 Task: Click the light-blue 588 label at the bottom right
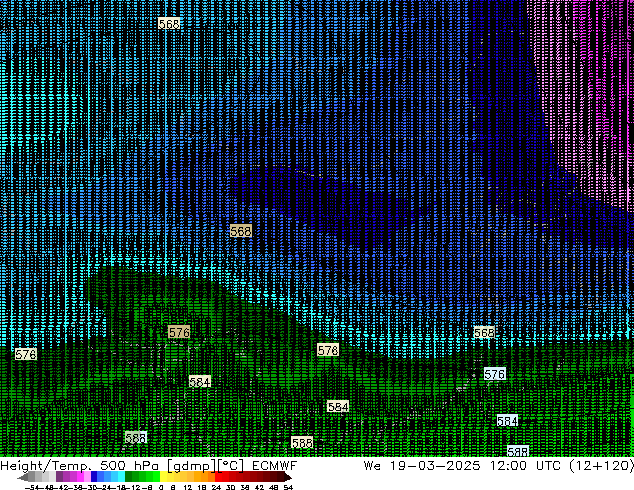518,451
